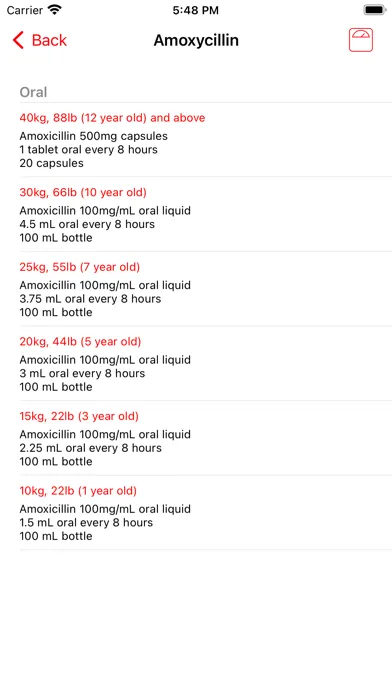Select the 30kg, 66lb (10 year old) heading
Screen dimensions: 392x696
[x=83, y=193]
